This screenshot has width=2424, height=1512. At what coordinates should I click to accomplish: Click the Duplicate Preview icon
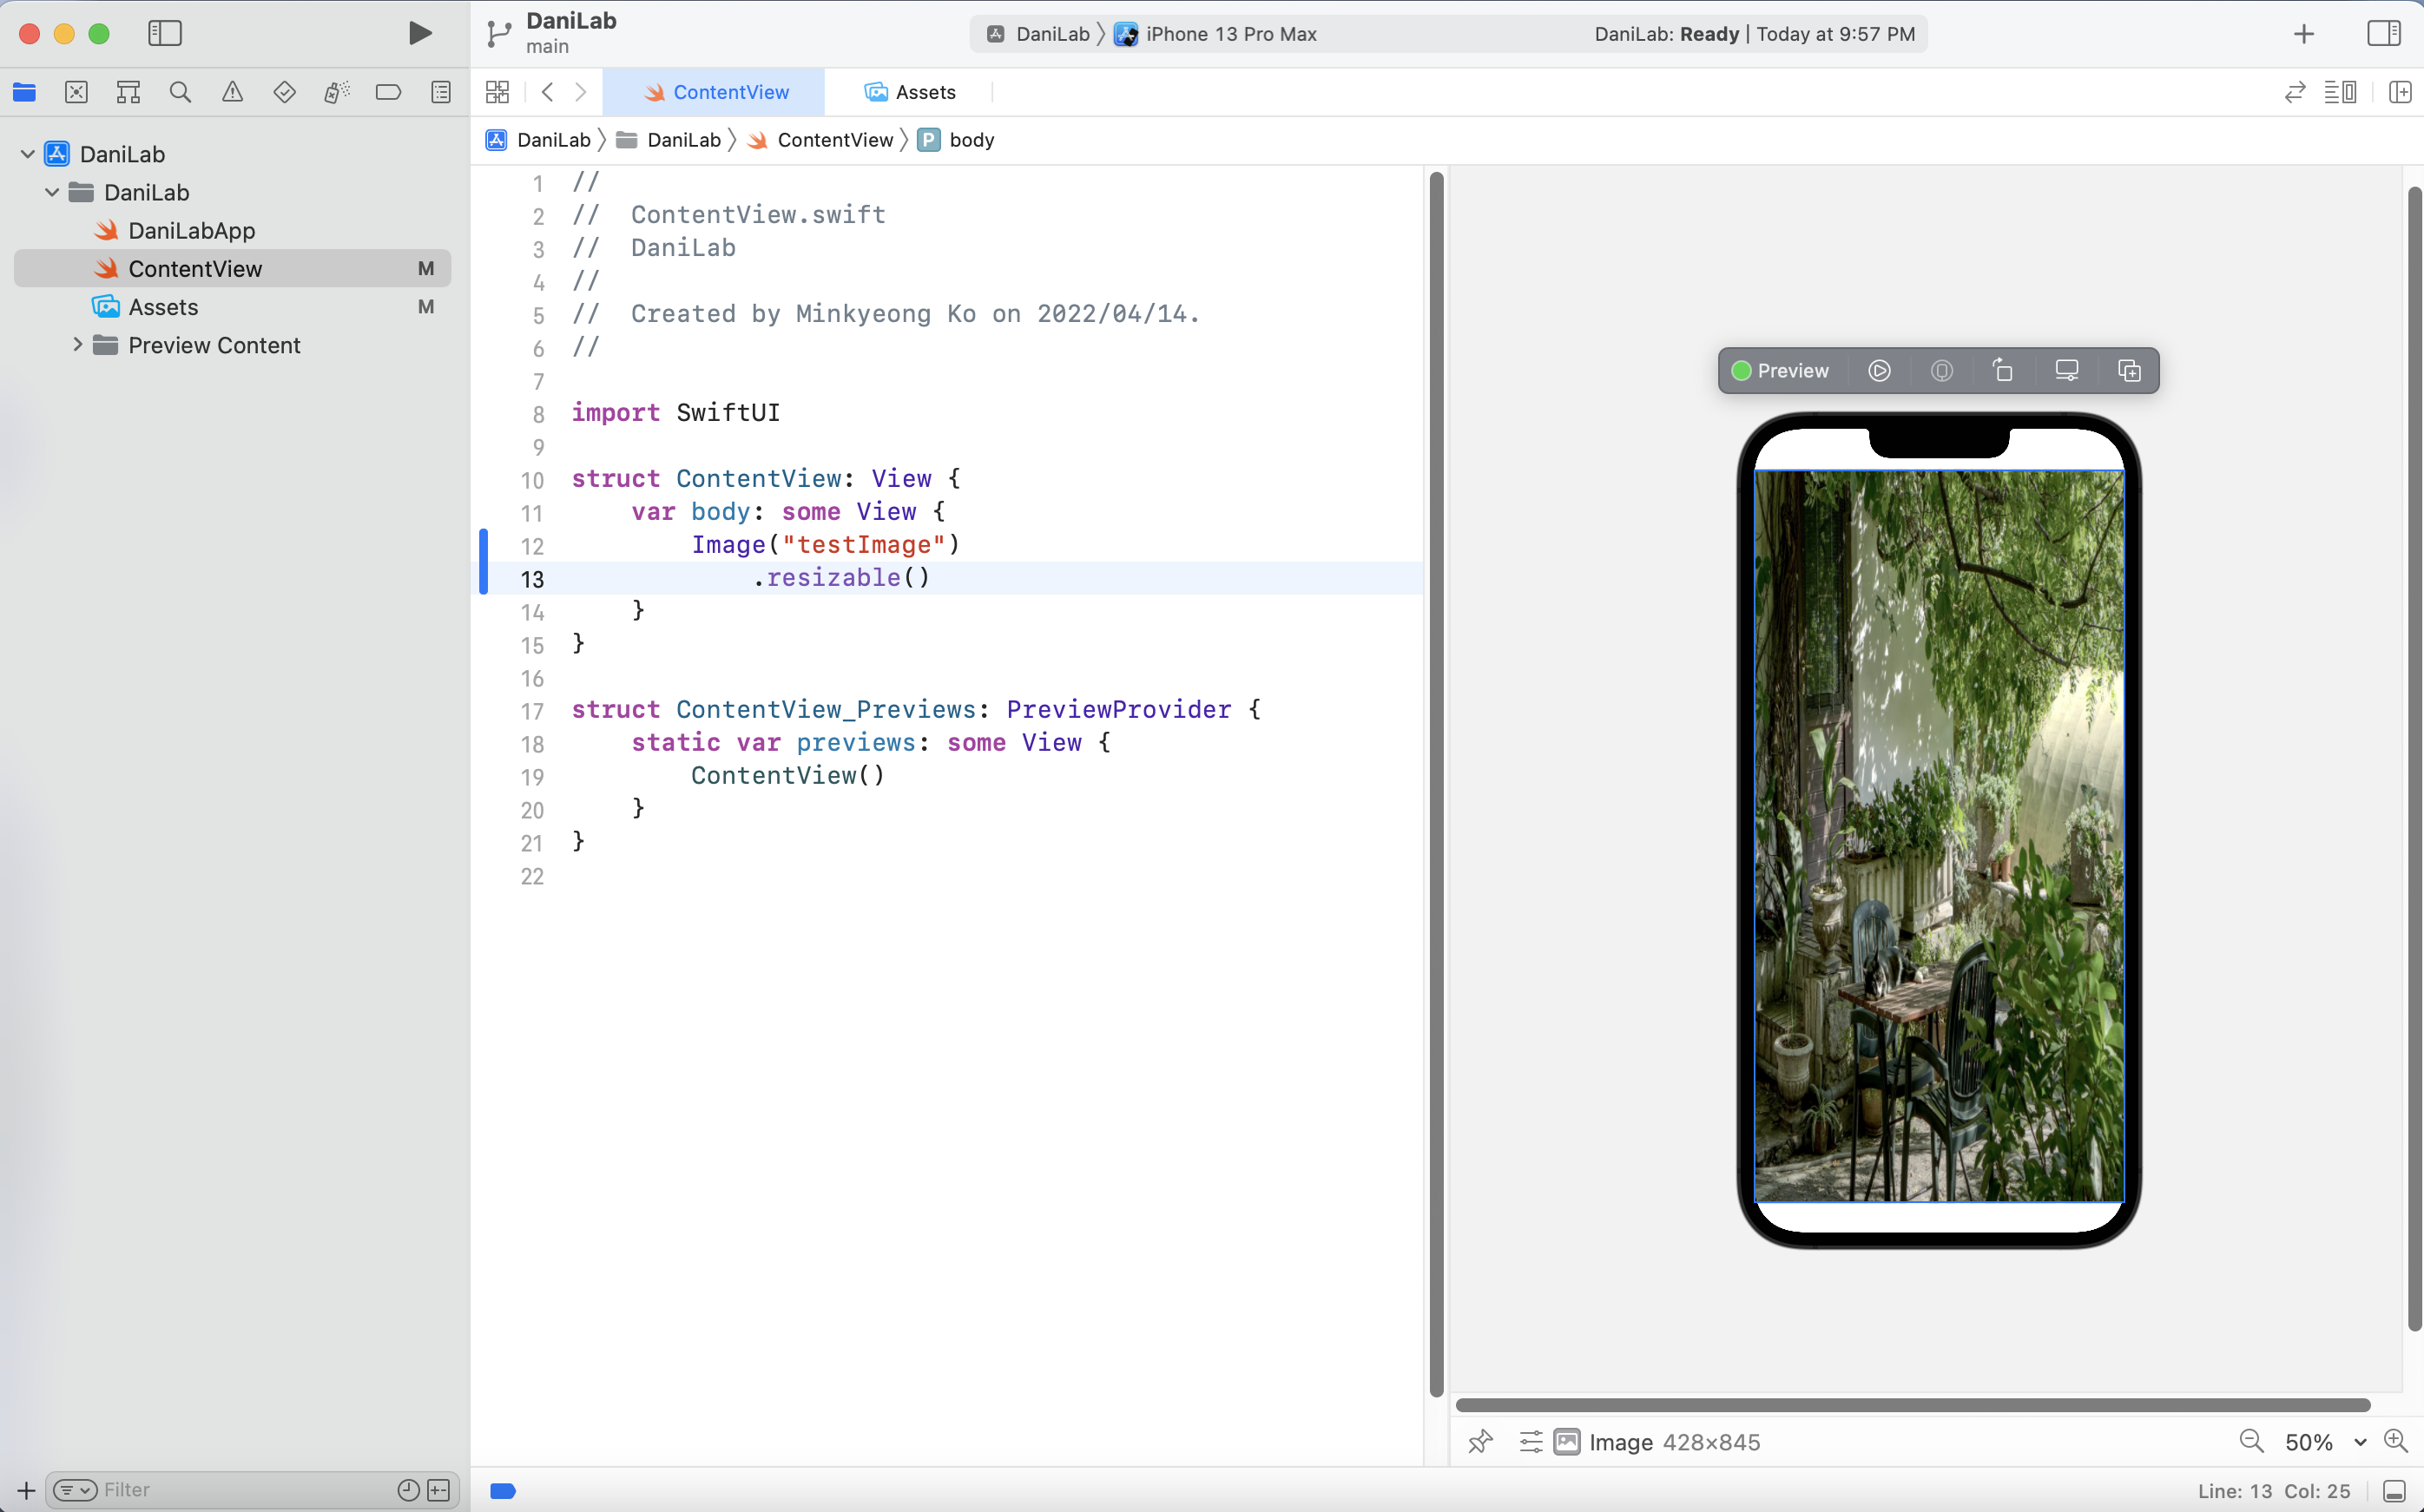tap(2129, 371)
